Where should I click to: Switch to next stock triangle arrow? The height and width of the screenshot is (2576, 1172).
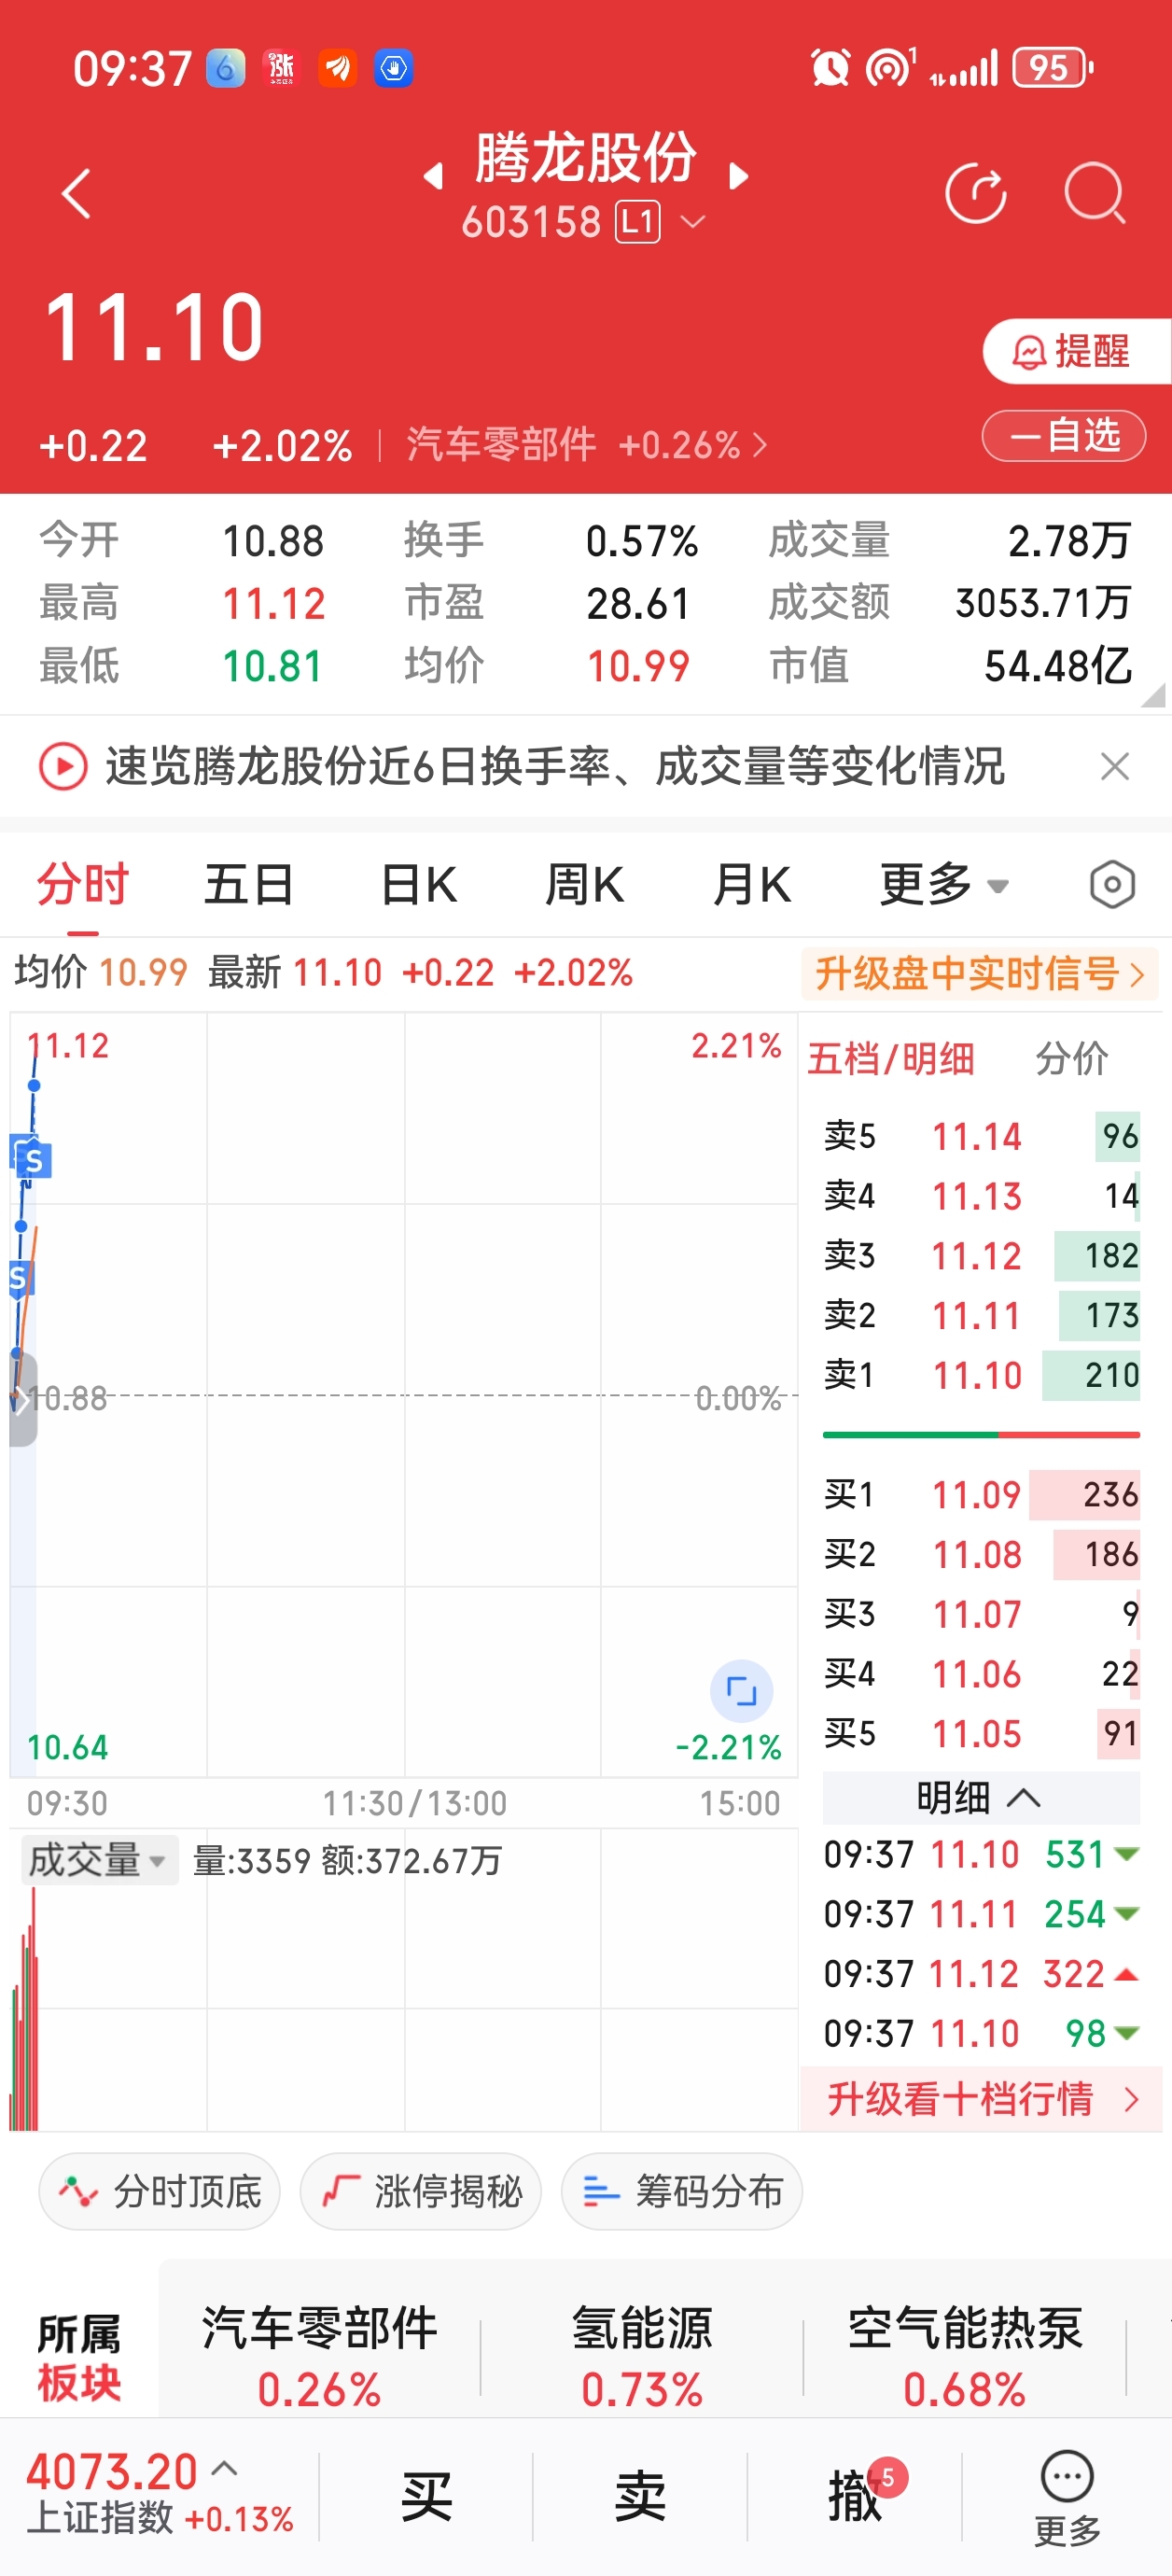(x=738, y=177)
